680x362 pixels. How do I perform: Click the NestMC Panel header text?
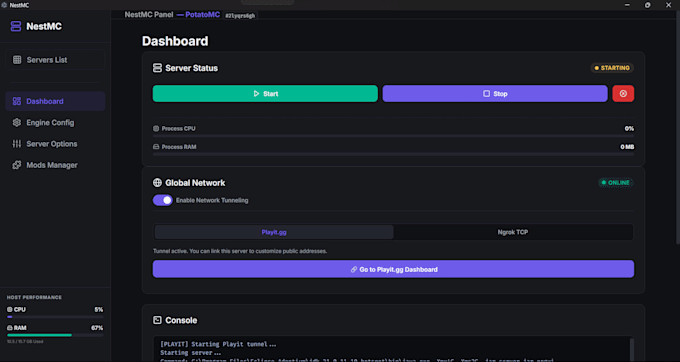[x=149, y=15]
